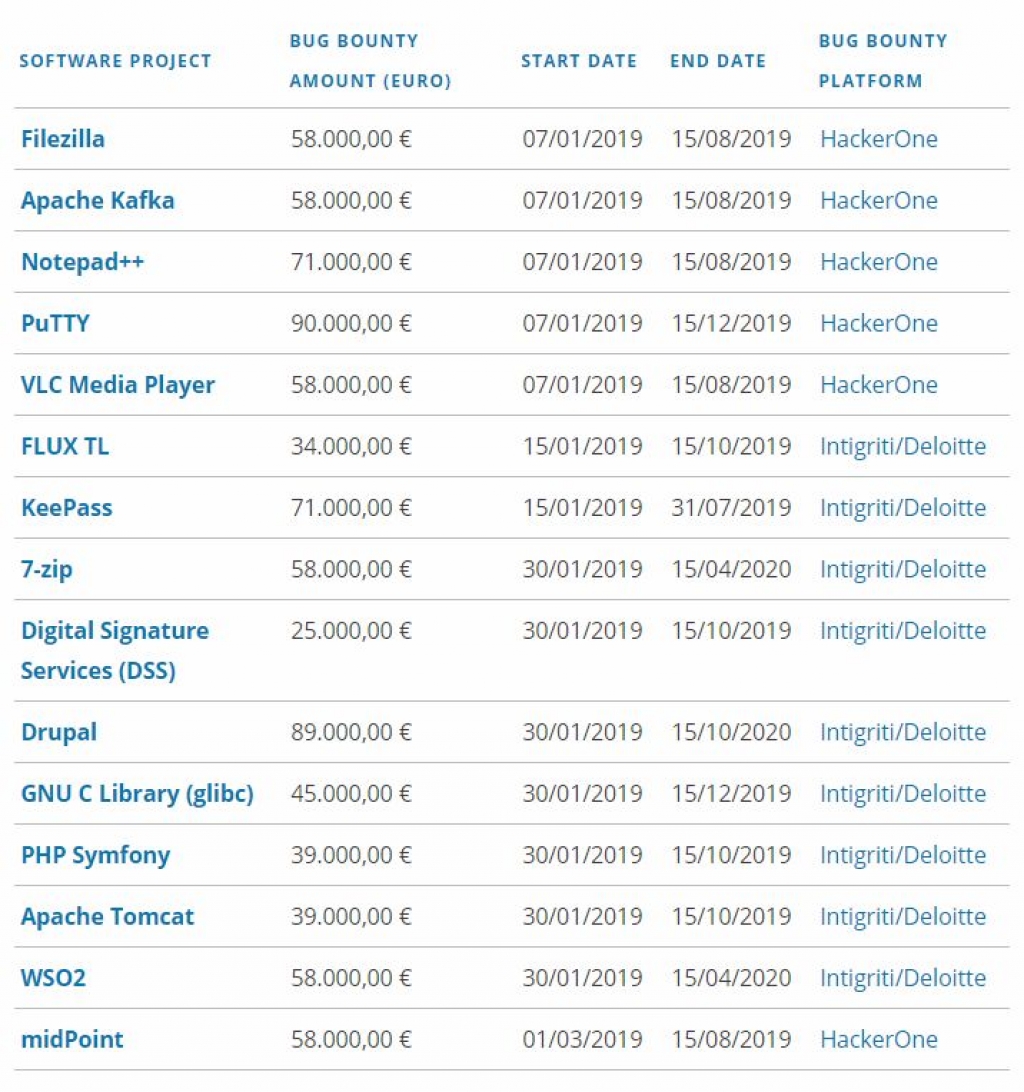Select the VLC Media Player link
Viewport: 1024px width, 1092px height.
point(118,384)
